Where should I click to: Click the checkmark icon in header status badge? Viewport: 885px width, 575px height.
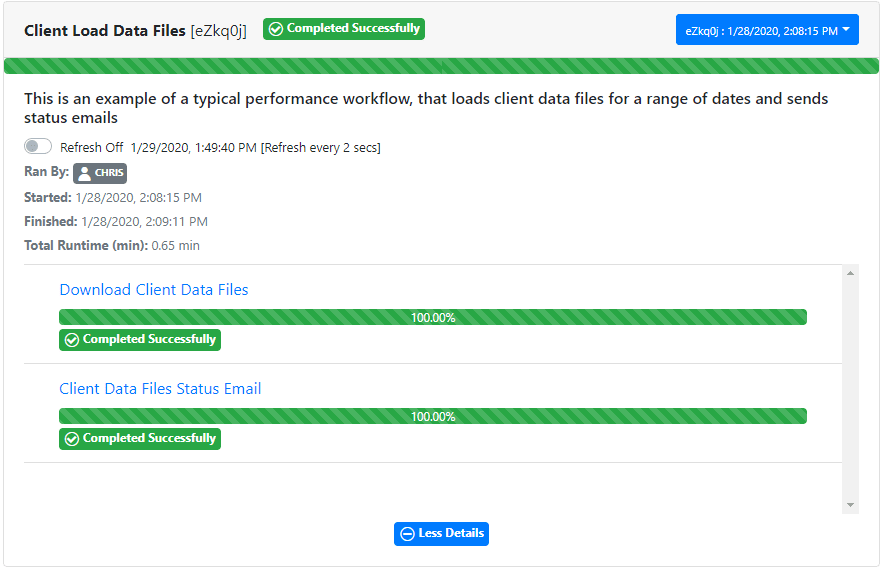(275, 29)
